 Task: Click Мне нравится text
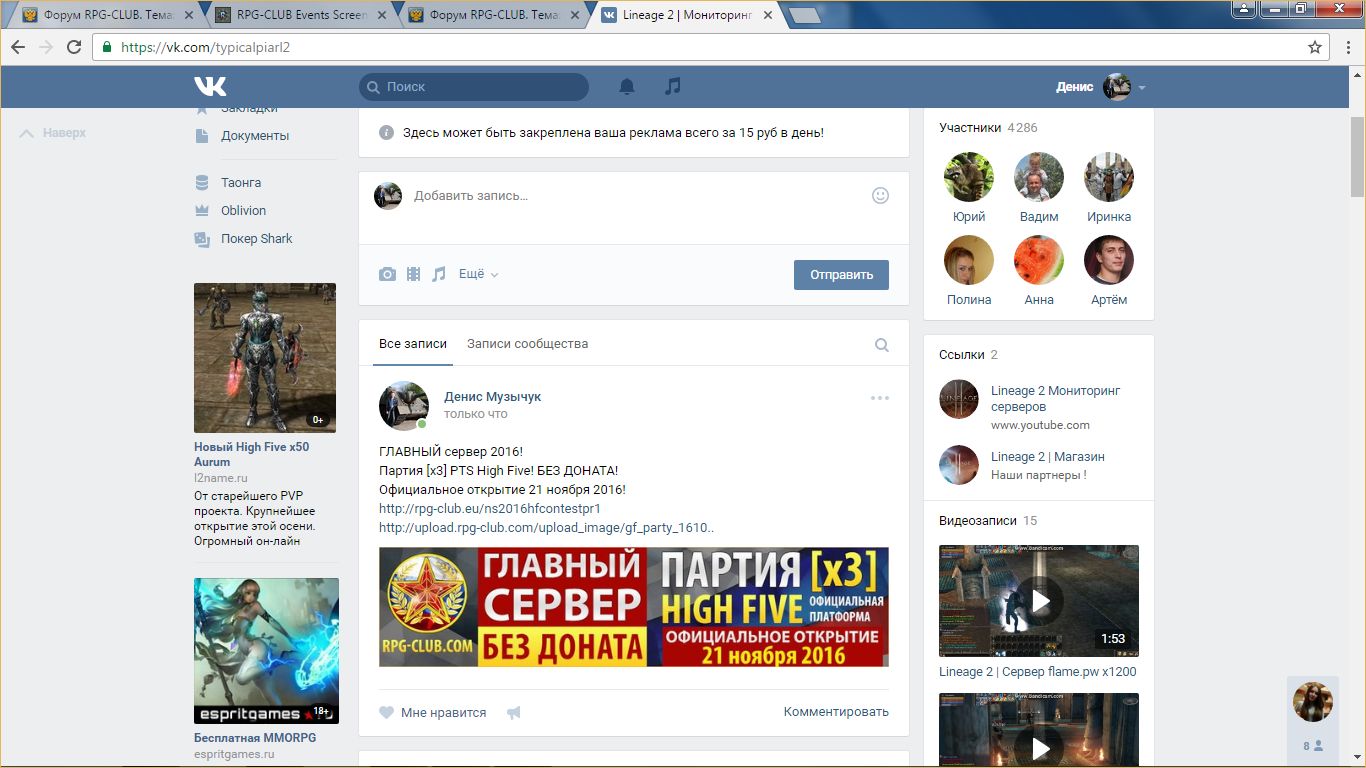443,713
